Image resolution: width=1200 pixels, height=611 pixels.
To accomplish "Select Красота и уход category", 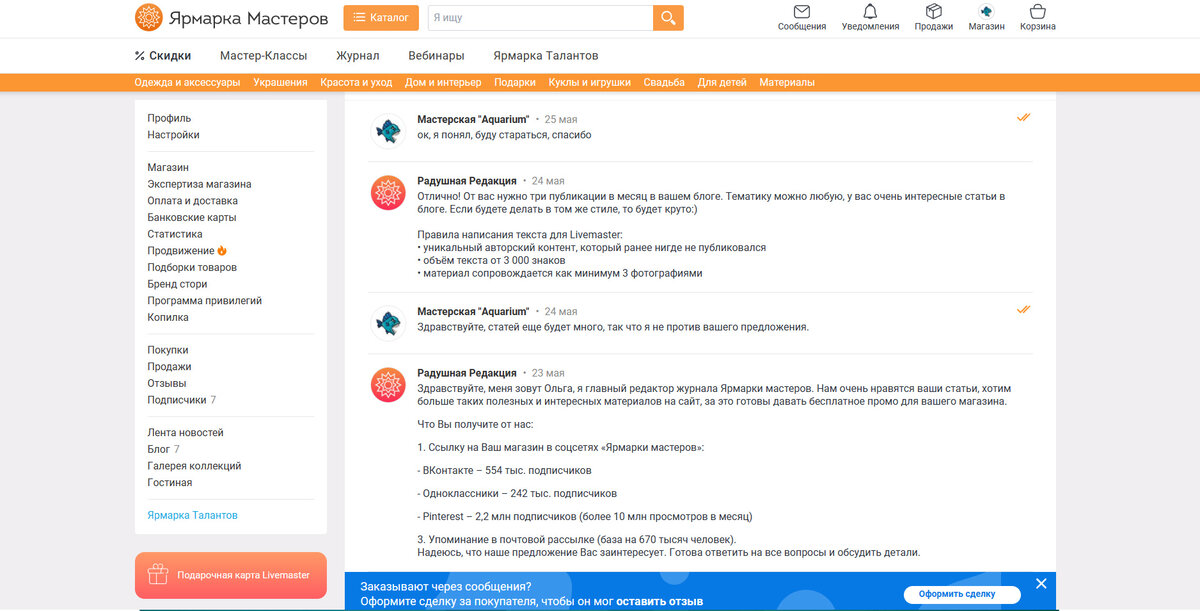I will point(356,82).
